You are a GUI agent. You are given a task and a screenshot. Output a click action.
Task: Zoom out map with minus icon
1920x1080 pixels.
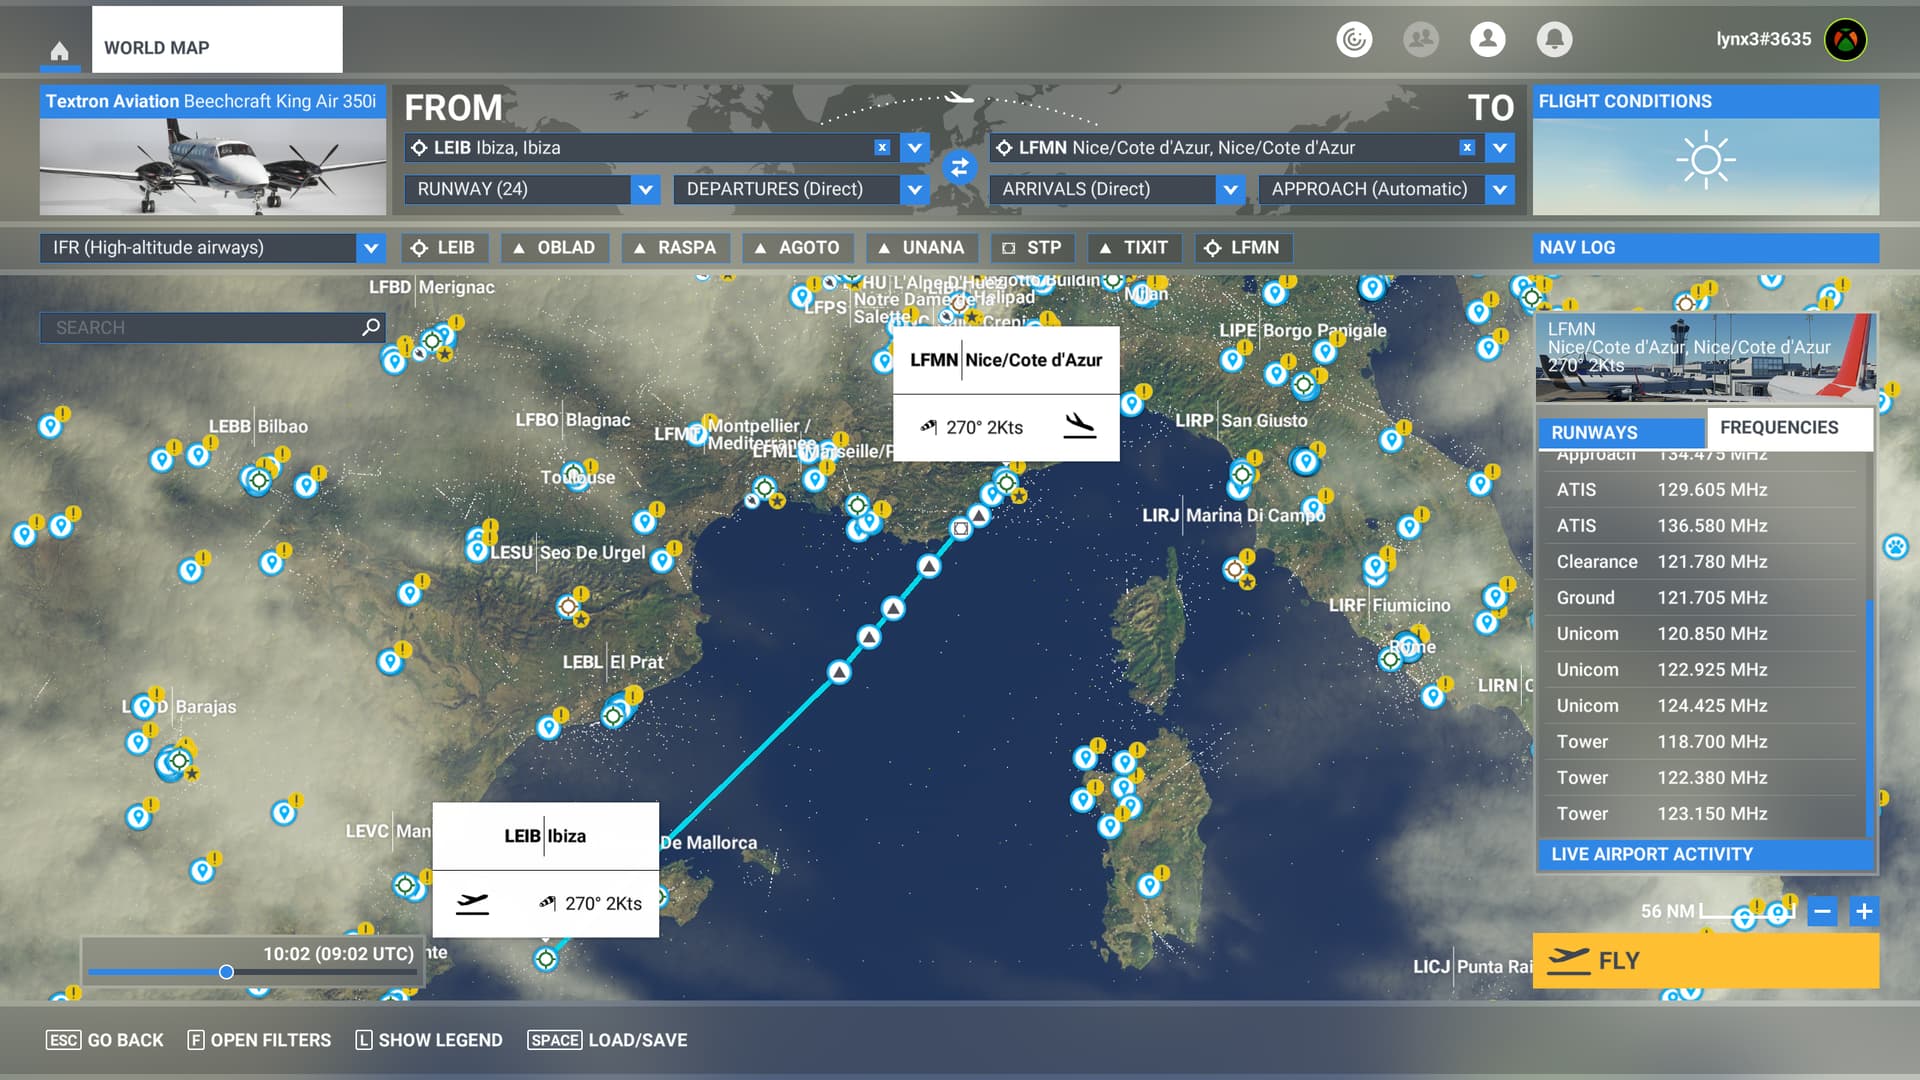(x=1822, y=911)
